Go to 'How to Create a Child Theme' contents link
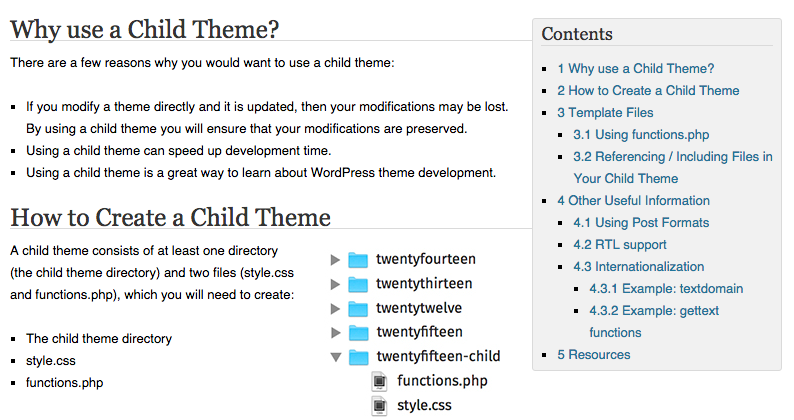Screen dimensions: 794x420 tap(648, 91)
